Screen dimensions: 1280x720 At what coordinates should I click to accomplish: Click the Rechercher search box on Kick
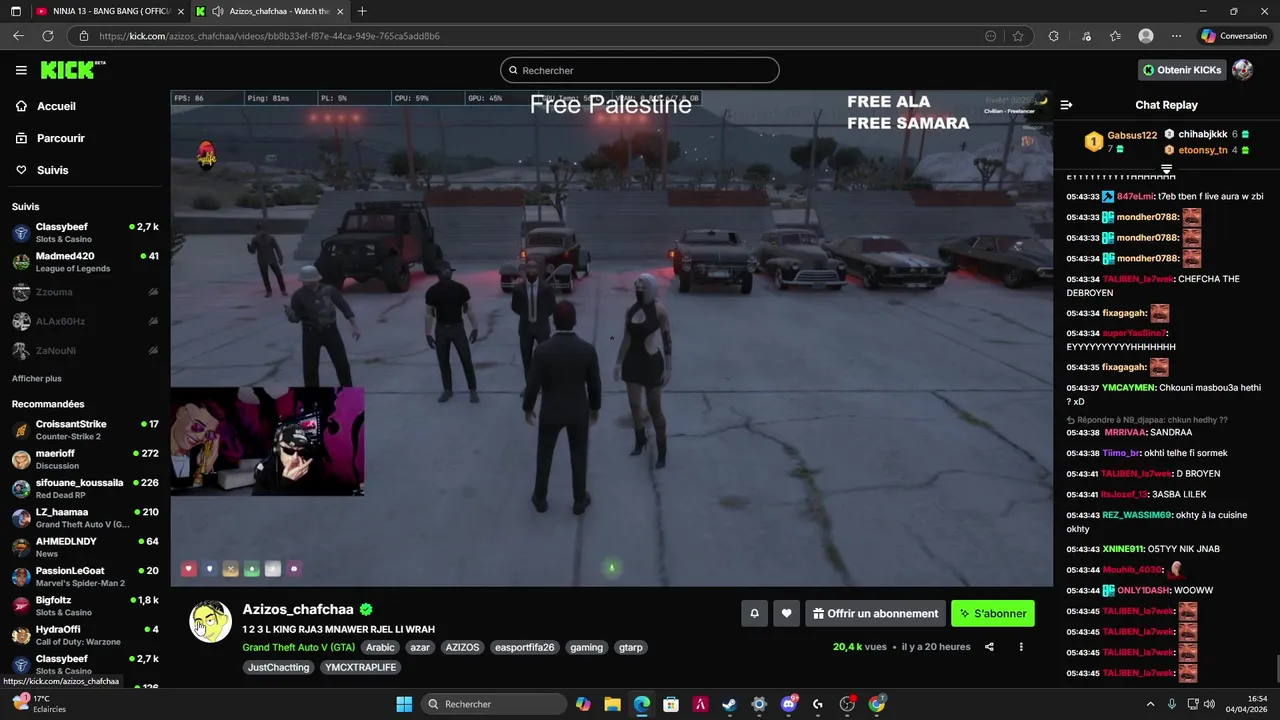tap(640, 70)
